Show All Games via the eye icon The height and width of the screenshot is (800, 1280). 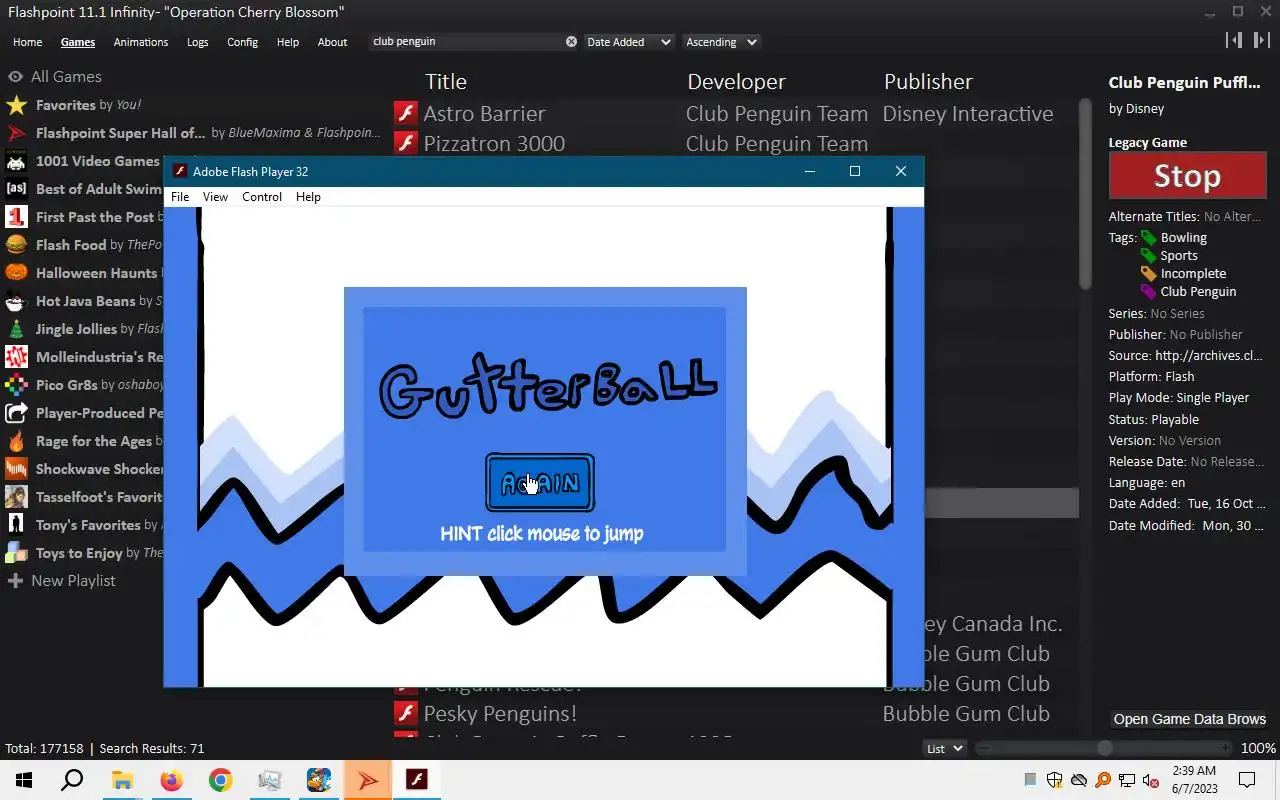click(15, 77)
